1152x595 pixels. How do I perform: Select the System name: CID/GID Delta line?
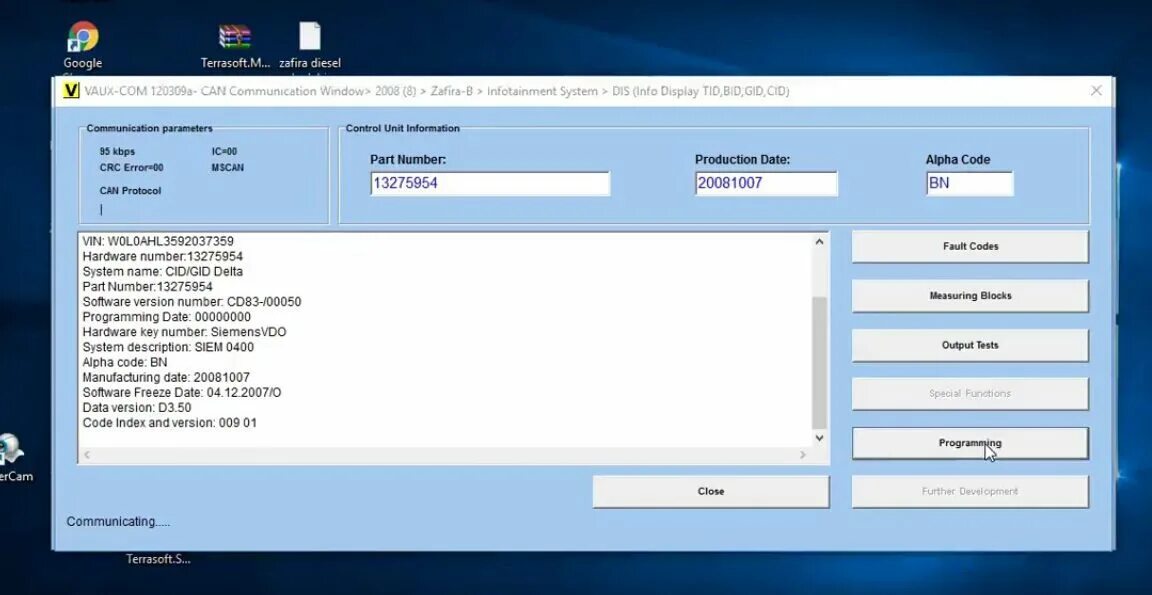click(162, 272)
